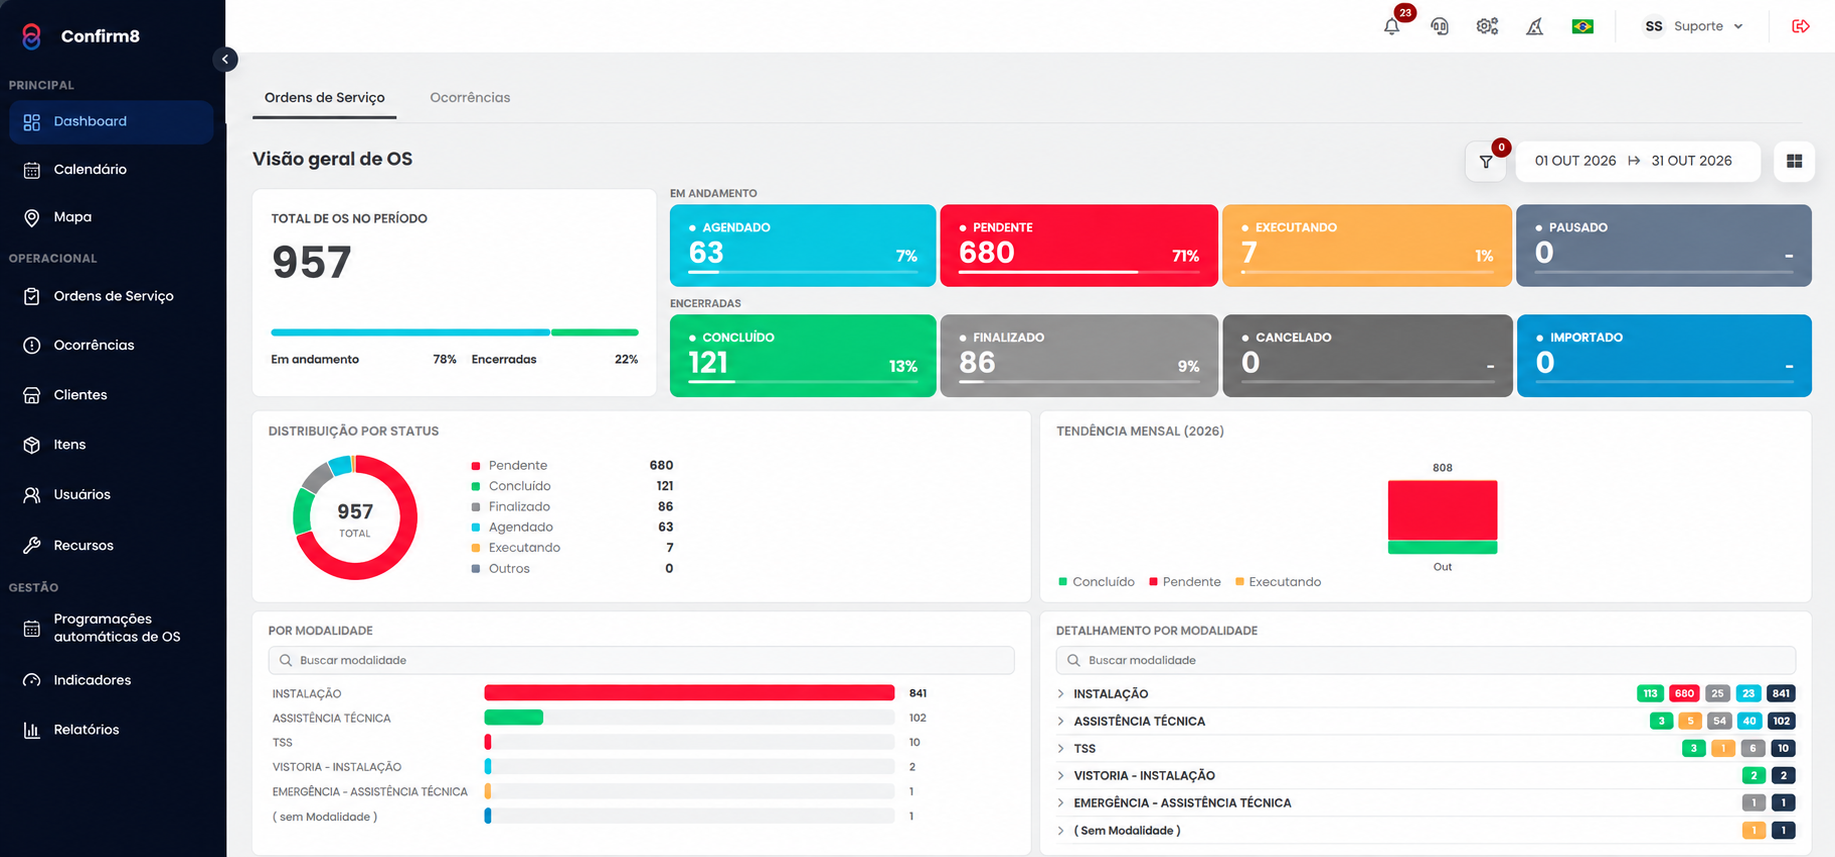Click the Confirm8 logo

click(80, 36)
